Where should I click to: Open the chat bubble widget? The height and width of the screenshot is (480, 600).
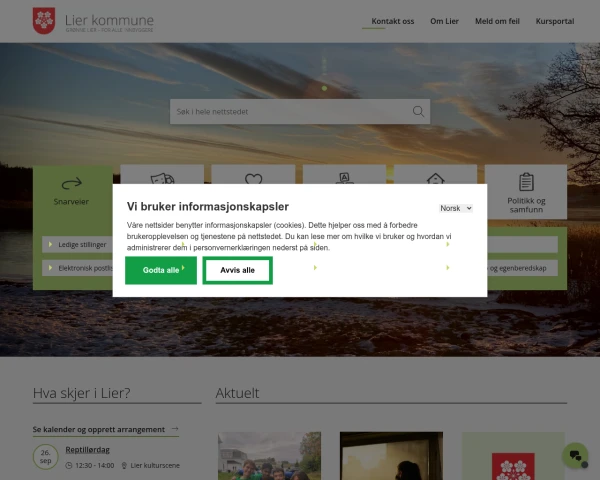pos(575,455)
